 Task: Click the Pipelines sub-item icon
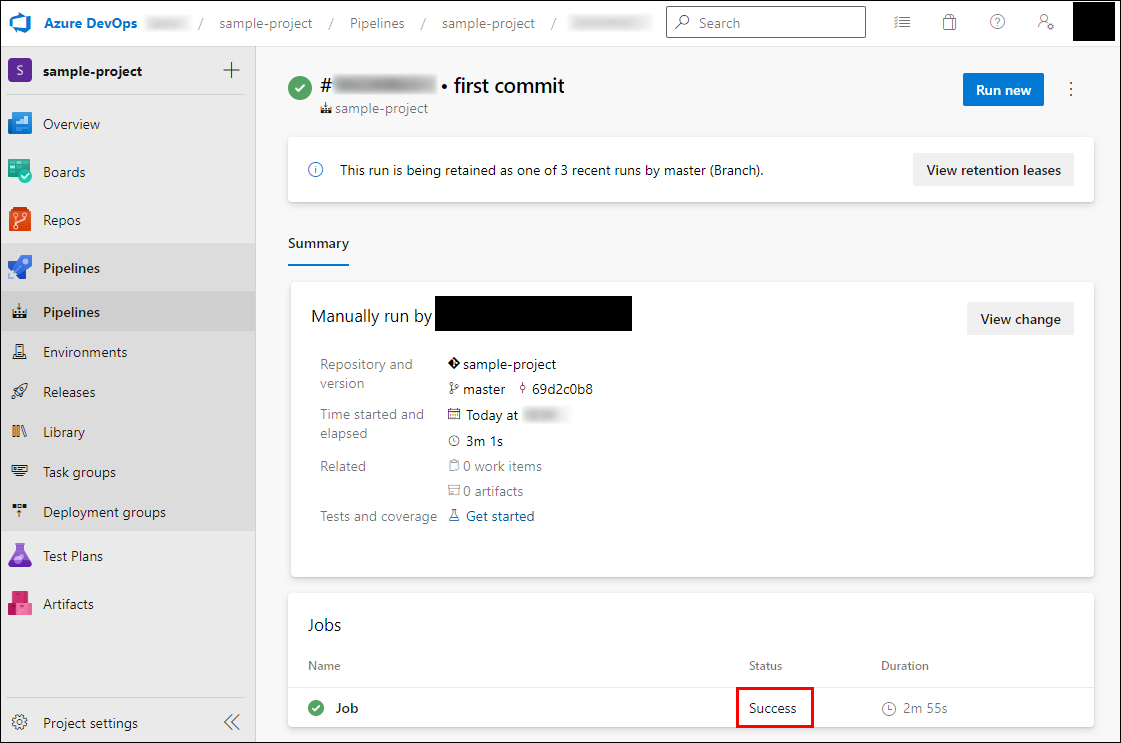point(19,312)
